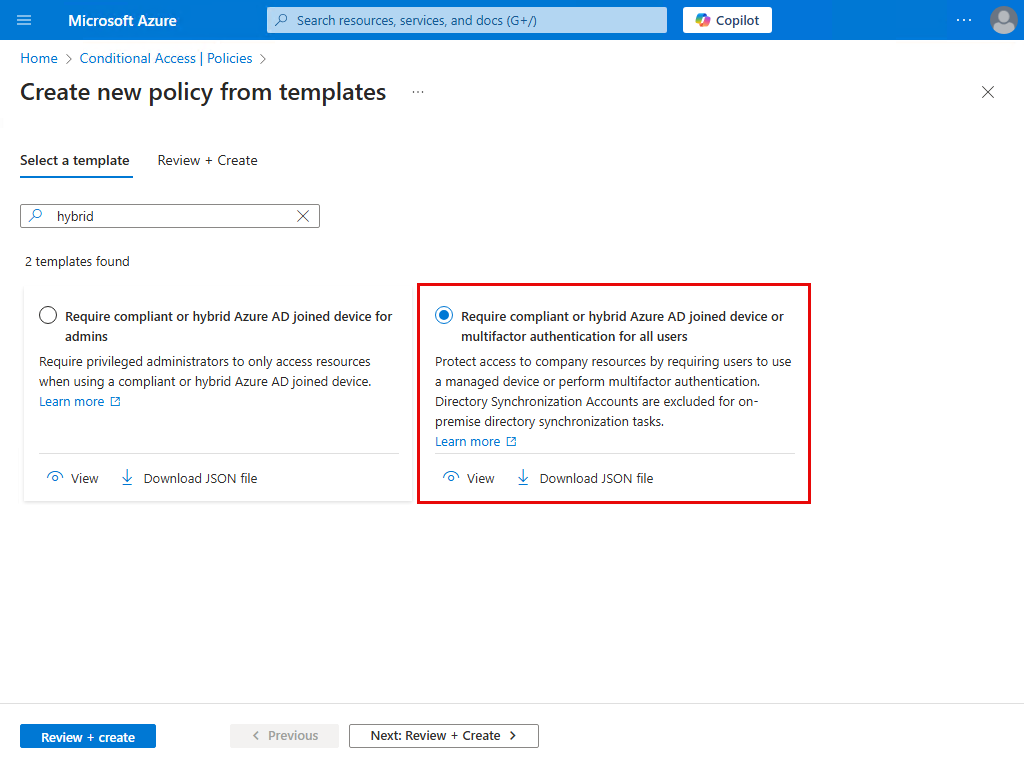The width and height of the screenshot is (1024, 768).
Task: Clear the hybrid search text
Action: pos(303,216)
